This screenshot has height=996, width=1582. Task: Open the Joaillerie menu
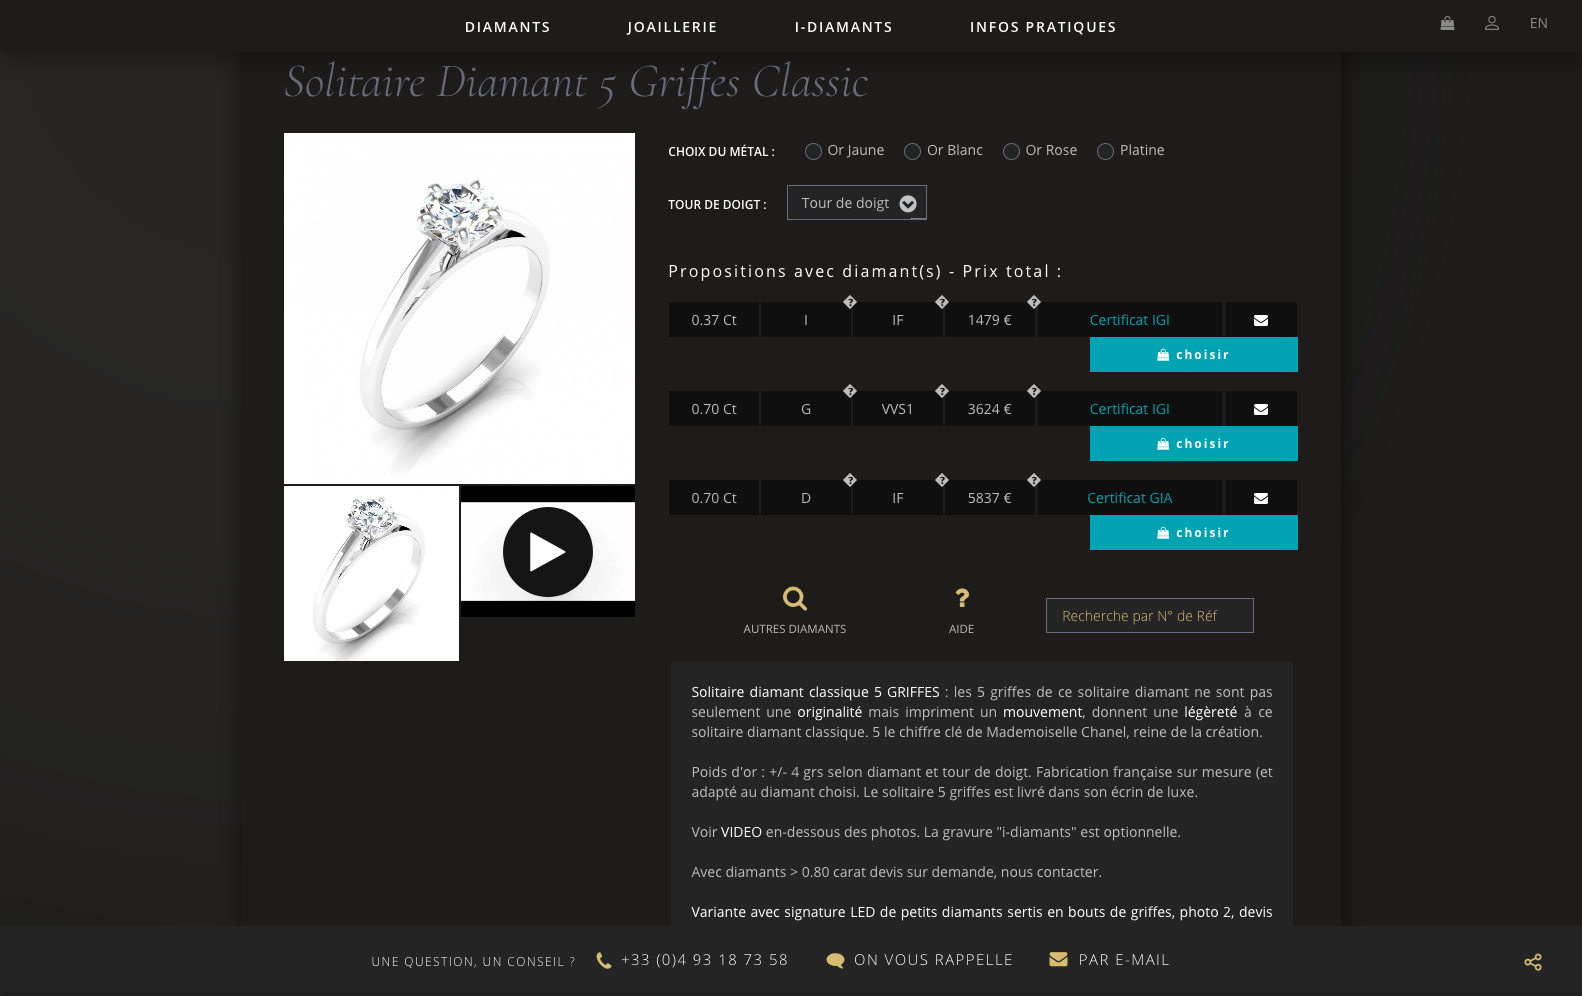coord(672,27)
